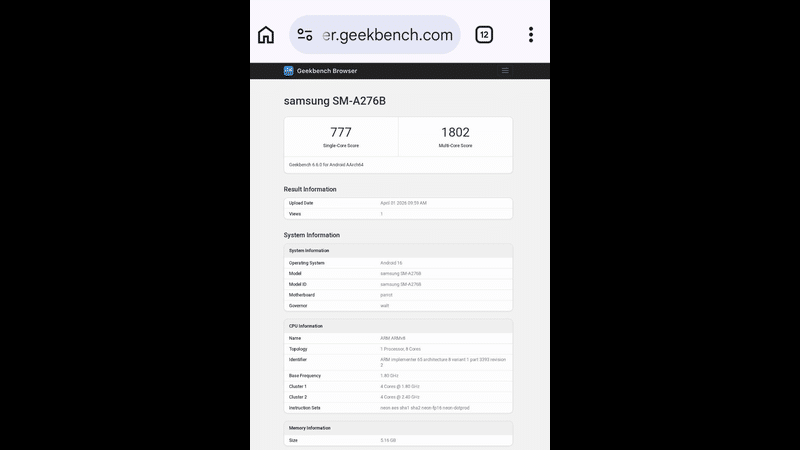Select the geekbench.com address bar
The image size is (800, 450).
(x=374, y=35)
